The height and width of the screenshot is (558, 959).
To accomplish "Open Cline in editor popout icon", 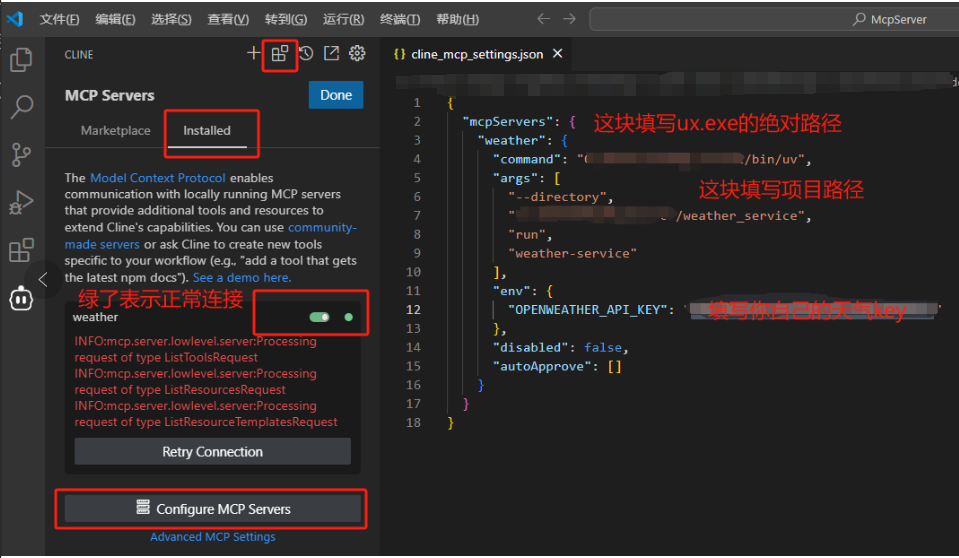I will (x=331, y=54).
